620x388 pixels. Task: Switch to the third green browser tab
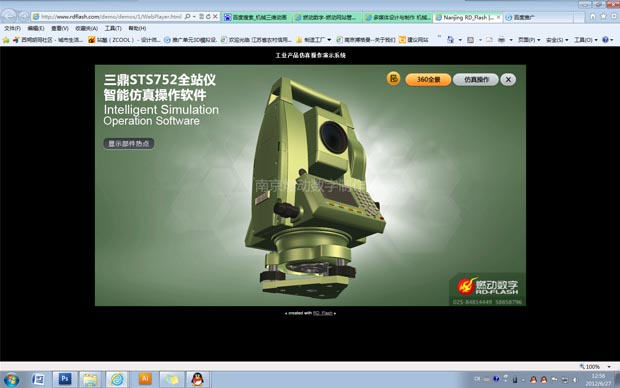coord(397,17)
